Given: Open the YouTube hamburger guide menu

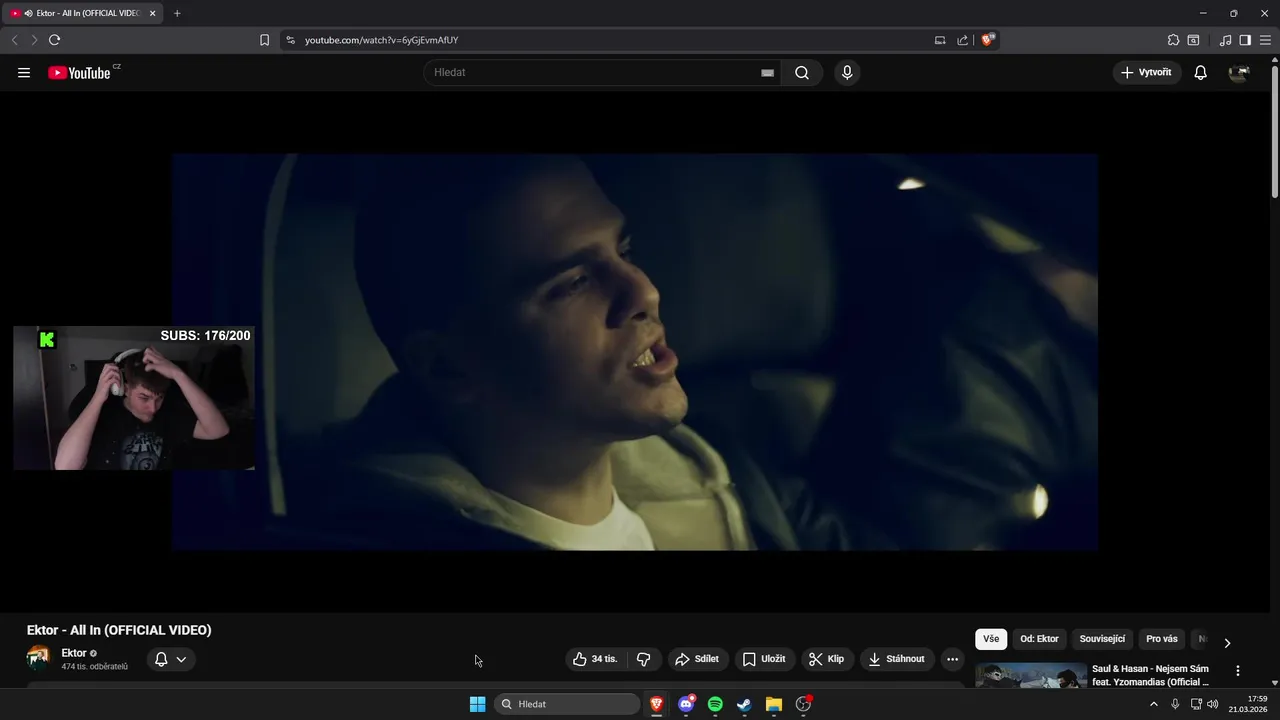Looking at the screenshot, I should pos(24,72).
